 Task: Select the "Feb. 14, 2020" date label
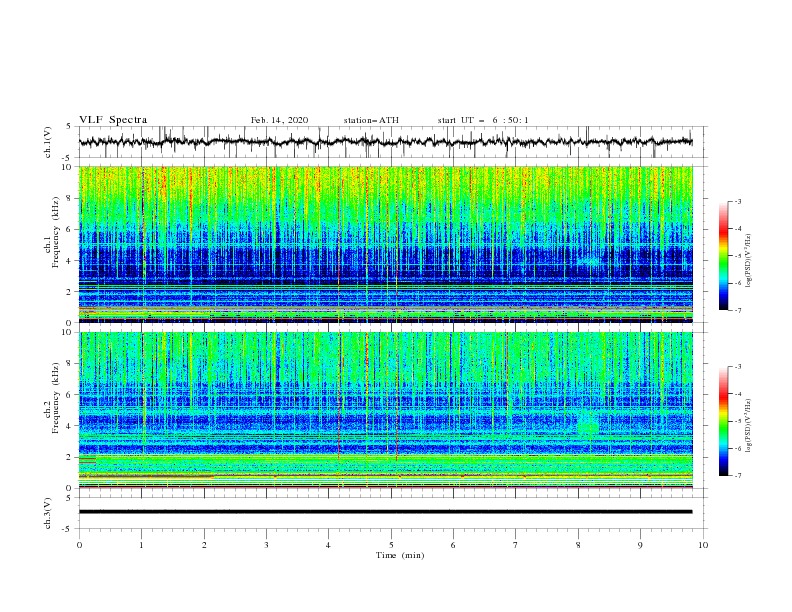tap(279, 120)
